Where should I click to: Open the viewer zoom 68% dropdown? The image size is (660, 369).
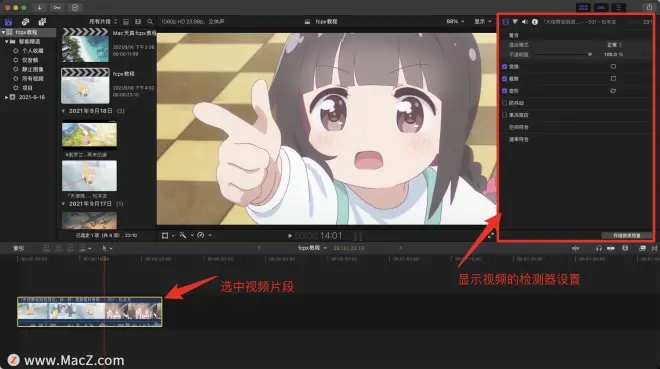(455, 21)
